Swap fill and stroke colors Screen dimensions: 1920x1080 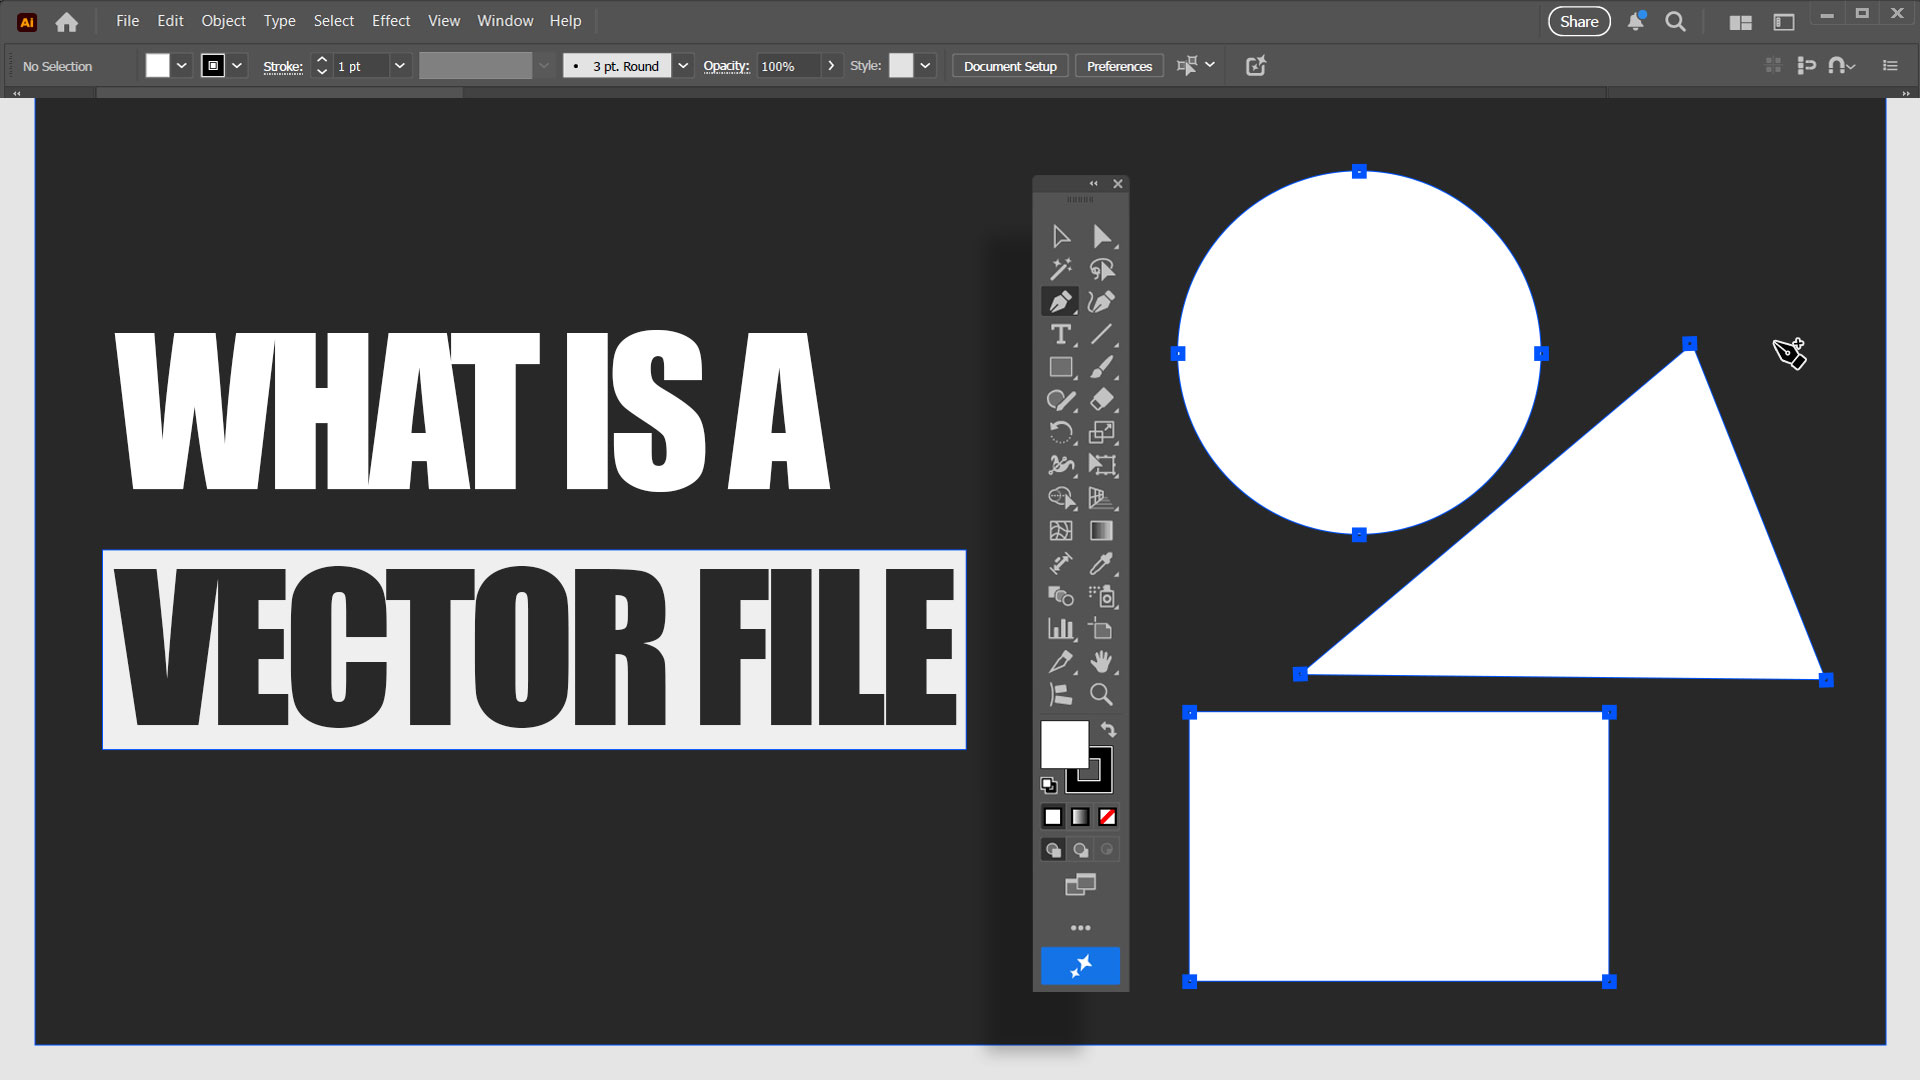[x=1108, y=729]
